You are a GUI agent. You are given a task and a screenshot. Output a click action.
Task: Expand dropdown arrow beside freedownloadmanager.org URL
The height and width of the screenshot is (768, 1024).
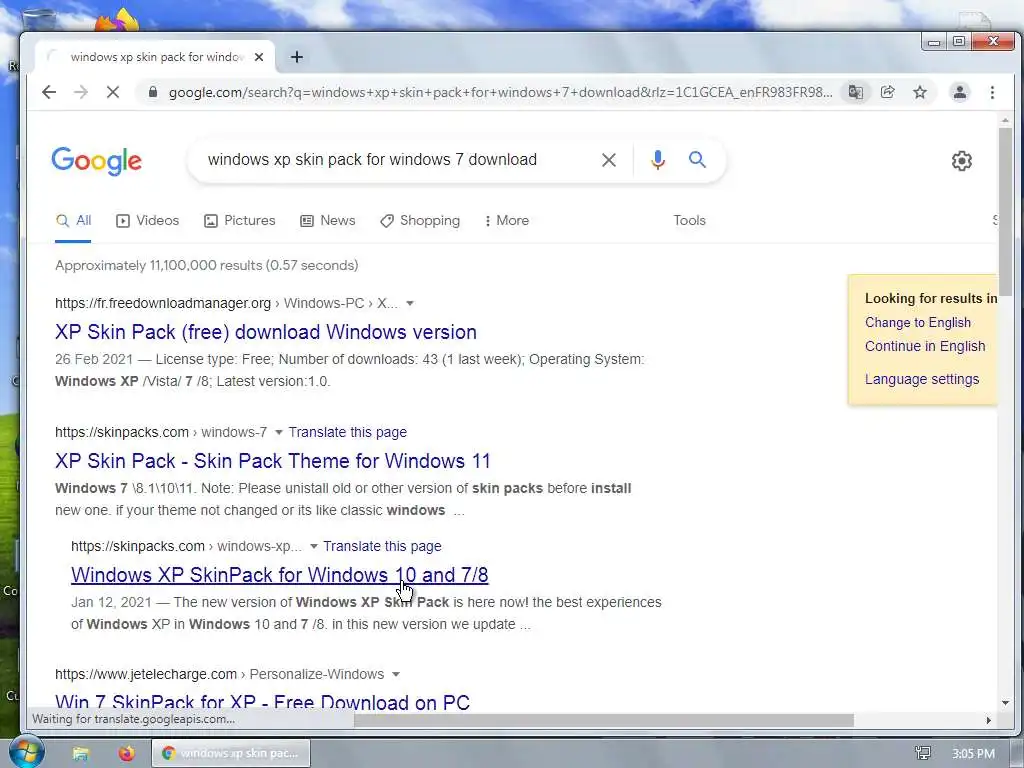[x=409, y=303]
